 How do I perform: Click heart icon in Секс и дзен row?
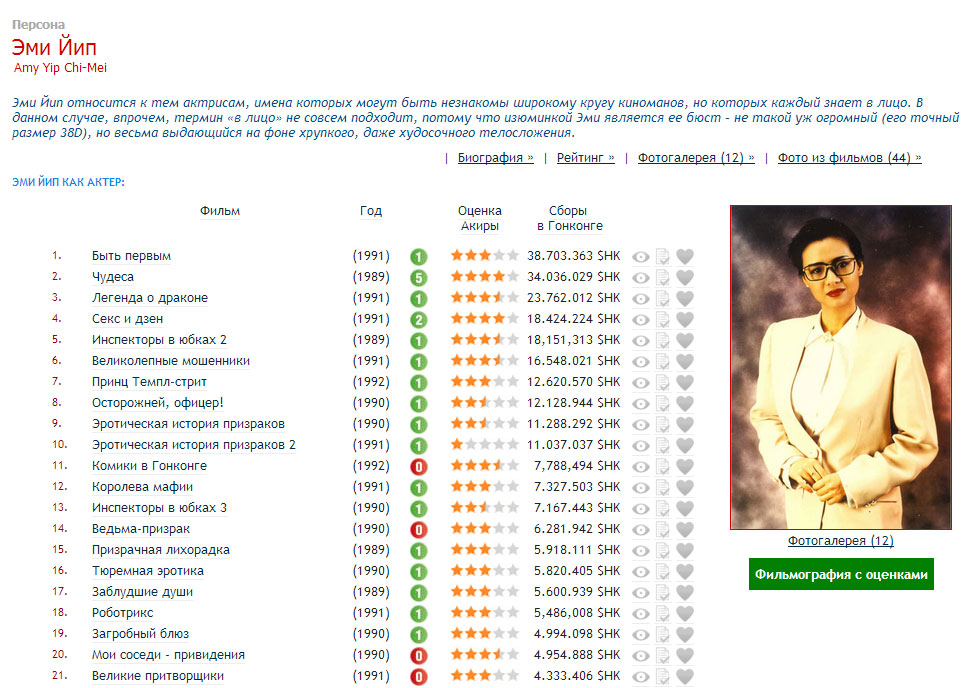(x=685, y=319)
